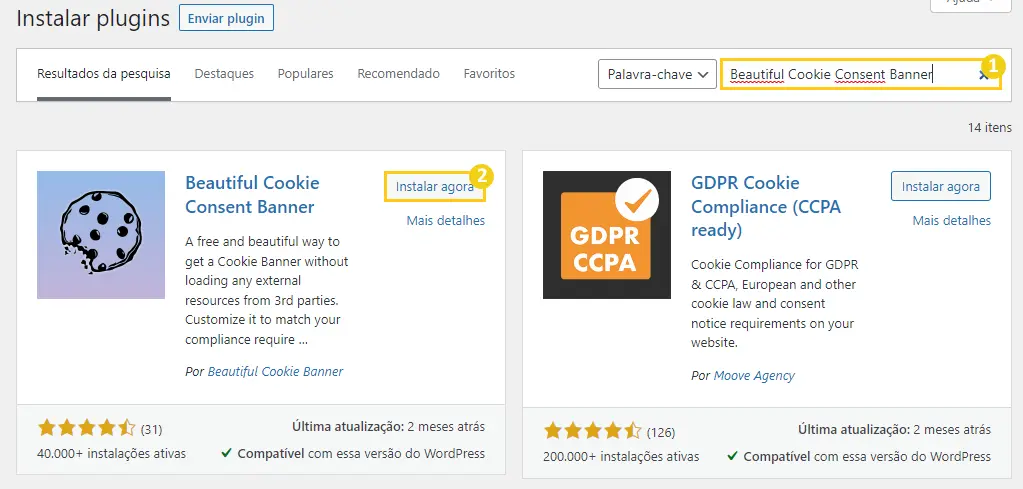Clear the search field with the X icon
The image size is (1023, 489).
pyautogui.click(x=983, y=75)
